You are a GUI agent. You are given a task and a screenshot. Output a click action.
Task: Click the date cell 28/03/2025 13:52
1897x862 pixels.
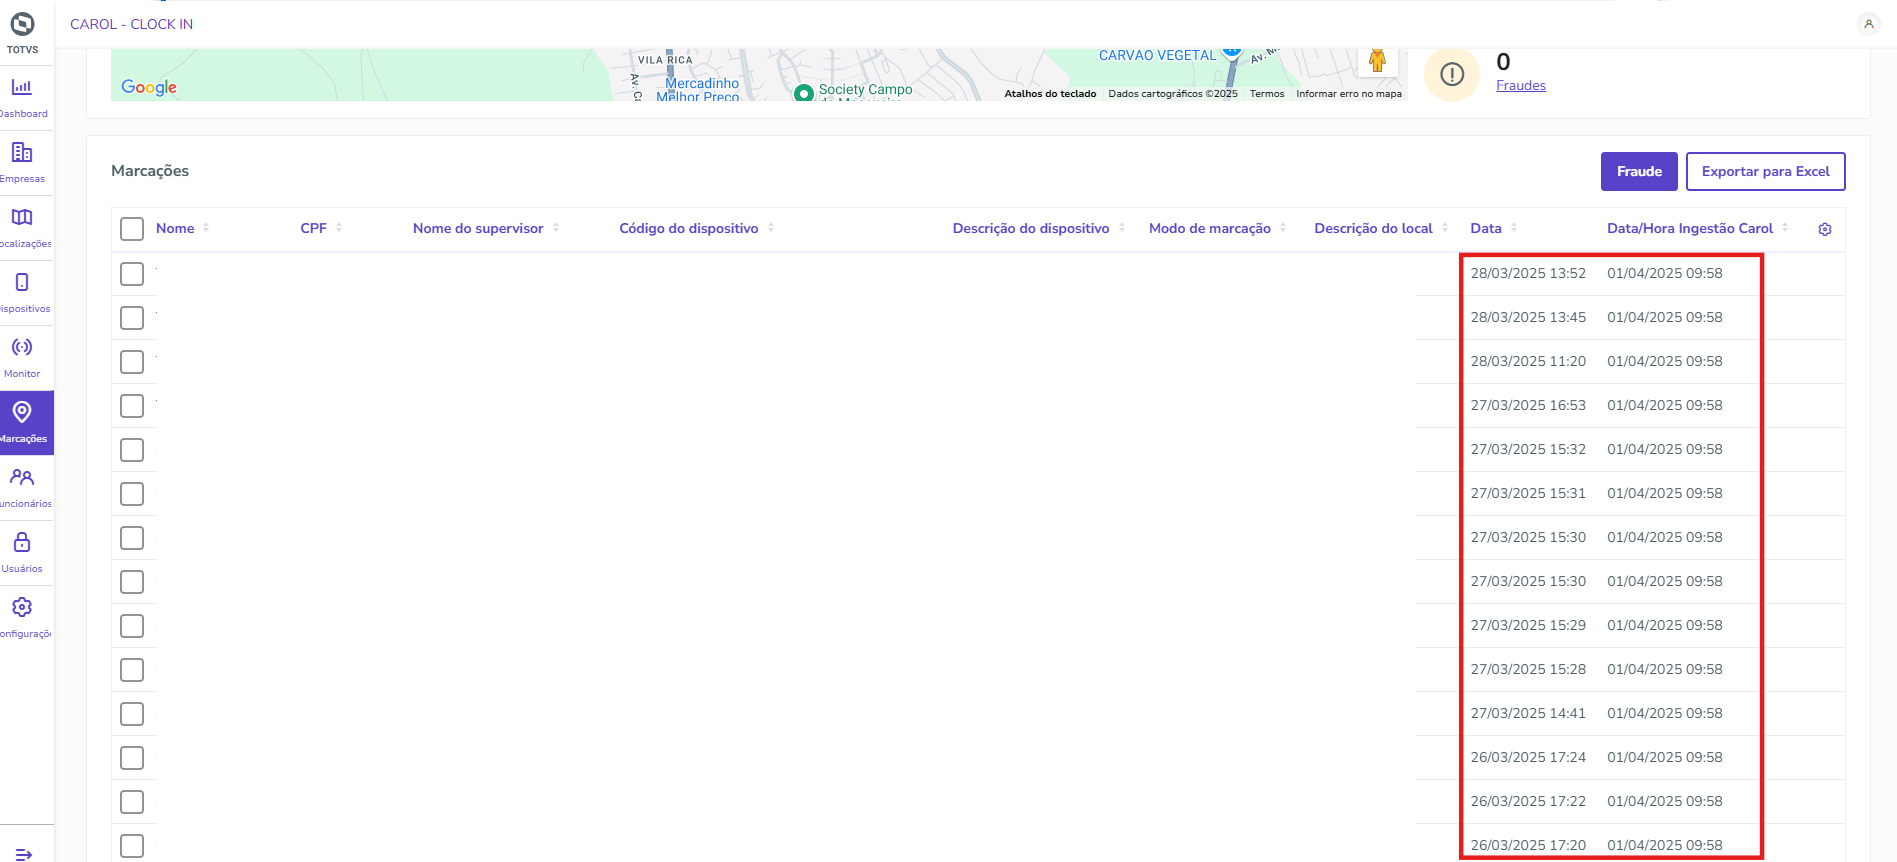[x=1528, y=273]
